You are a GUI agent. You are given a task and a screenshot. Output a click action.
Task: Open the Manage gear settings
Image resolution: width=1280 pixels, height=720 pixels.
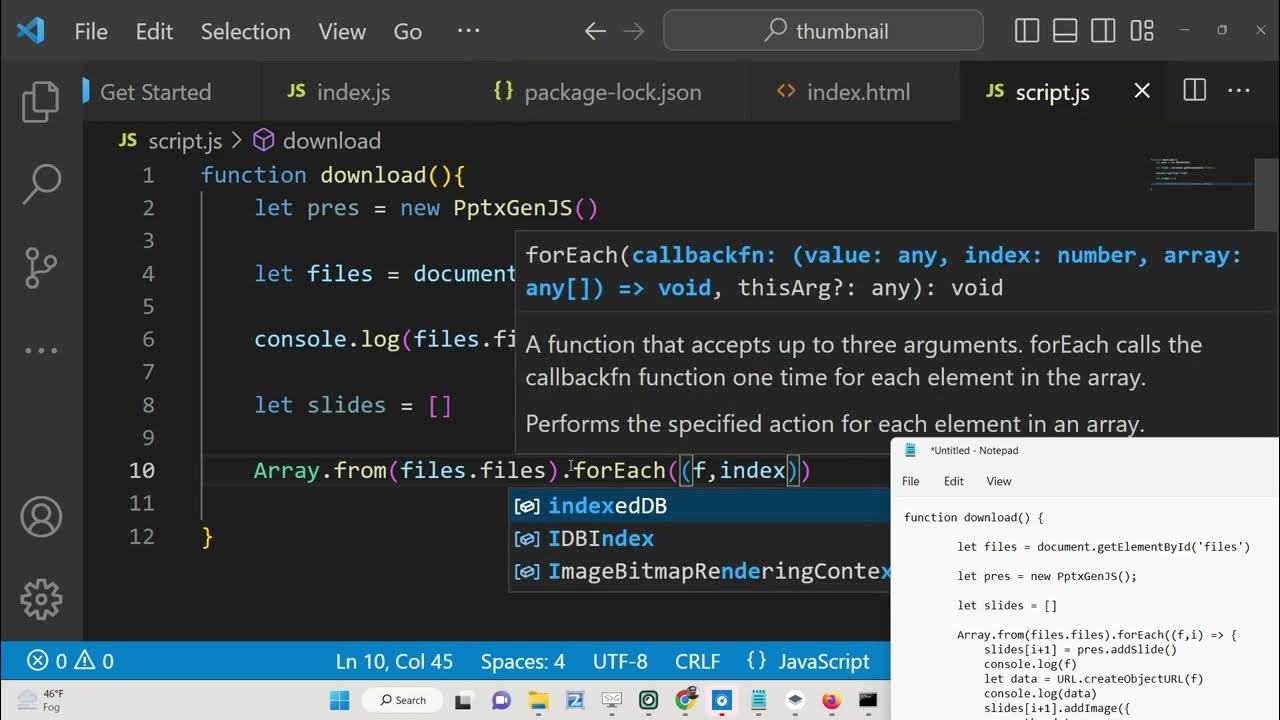coord(41,599)
